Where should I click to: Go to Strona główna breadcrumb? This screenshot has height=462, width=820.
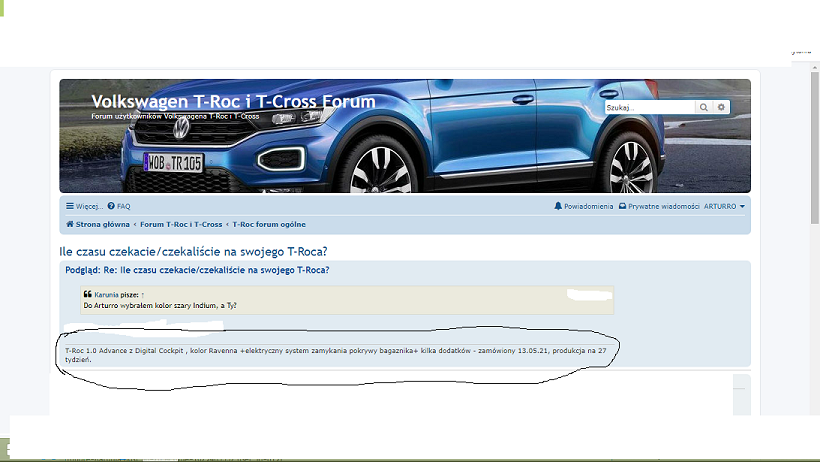point(98,224)
